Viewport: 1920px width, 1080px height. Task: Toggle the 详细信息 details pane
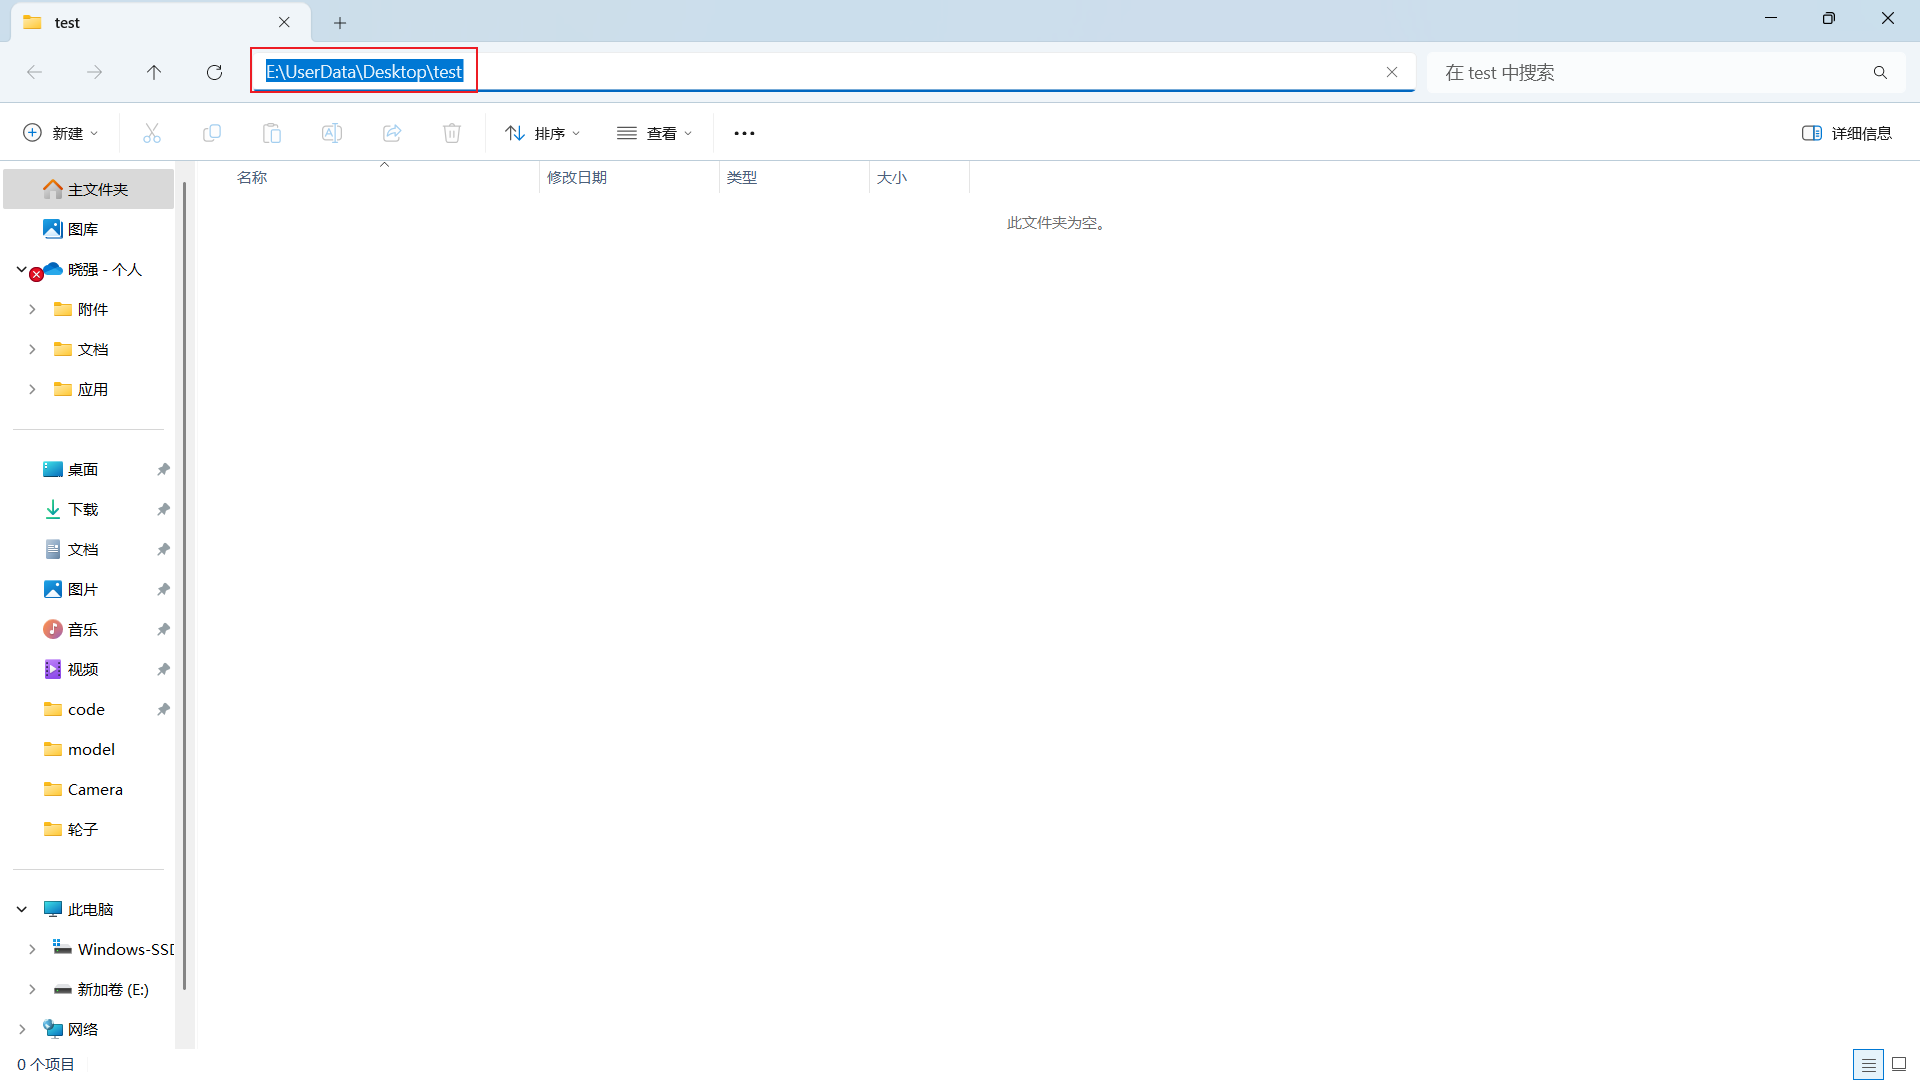(x=1846, y=133)
